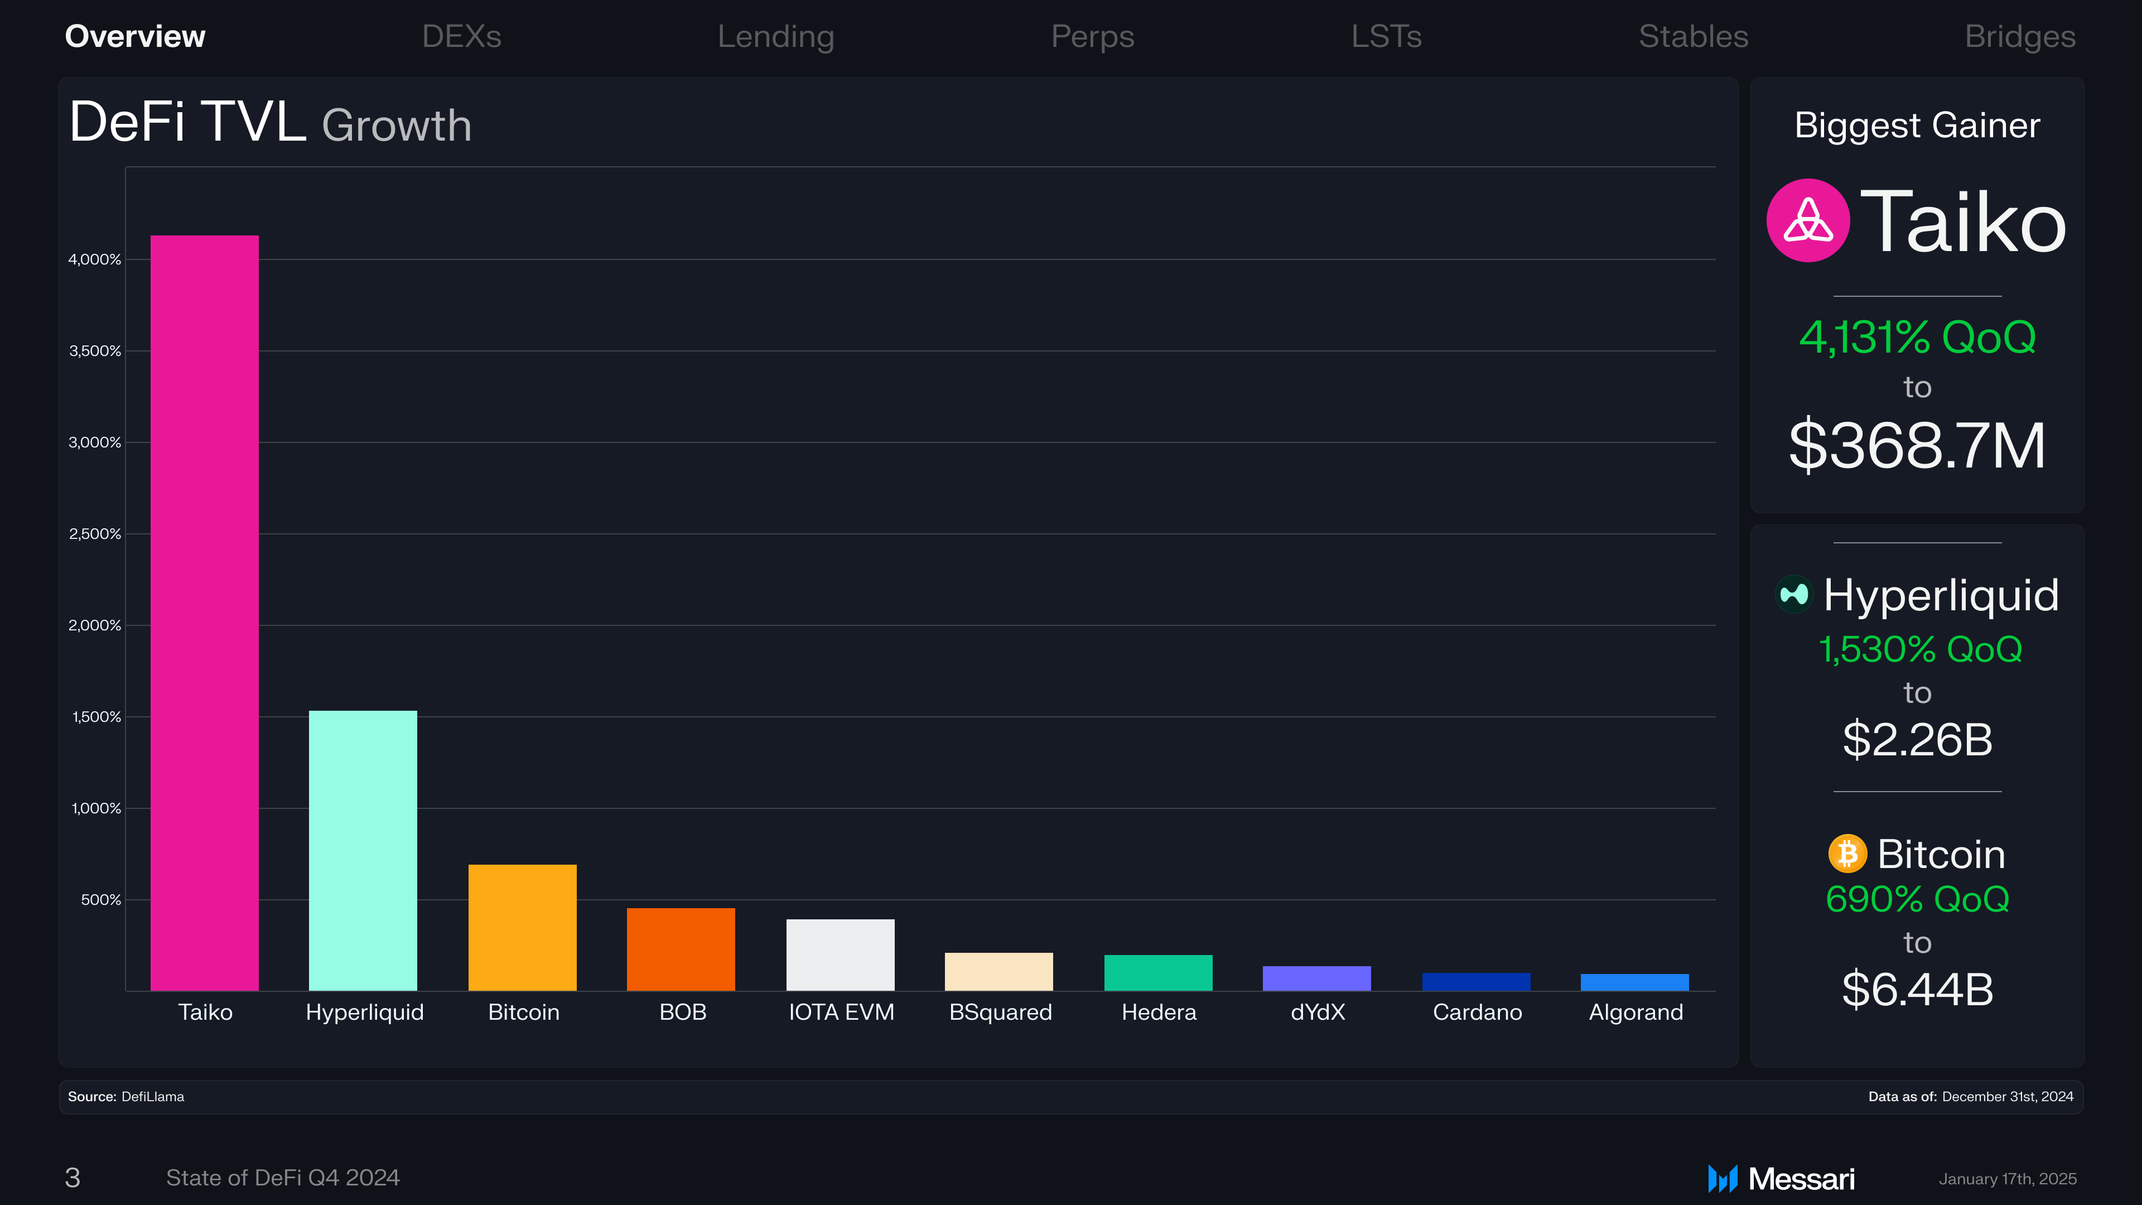Image resolution: width=2142 pixels, height=1205 pixels.
Task: Click the 2,500% y-axis value
Action: [94, 534]
